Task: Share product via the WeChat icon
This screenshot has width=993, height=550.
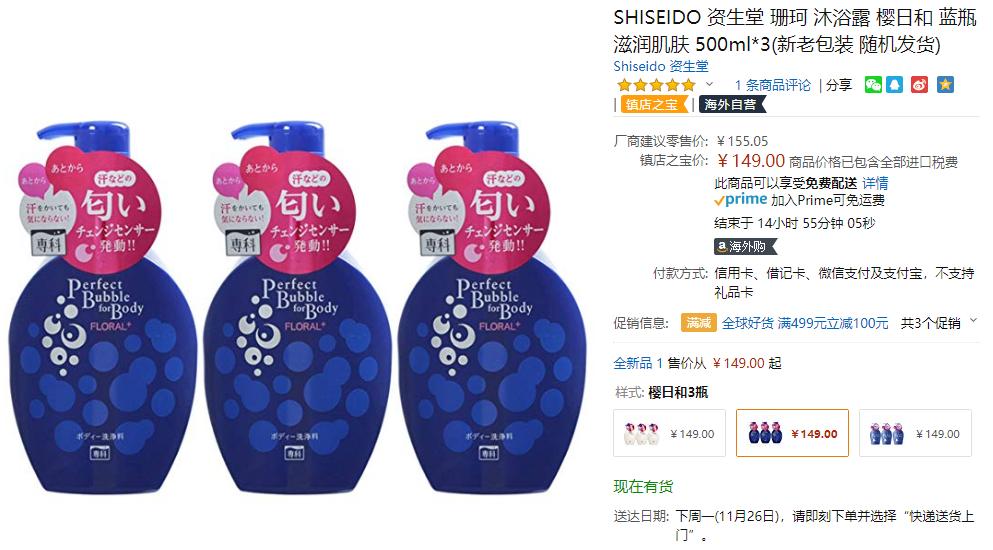Action: click(x=873, y=85)
